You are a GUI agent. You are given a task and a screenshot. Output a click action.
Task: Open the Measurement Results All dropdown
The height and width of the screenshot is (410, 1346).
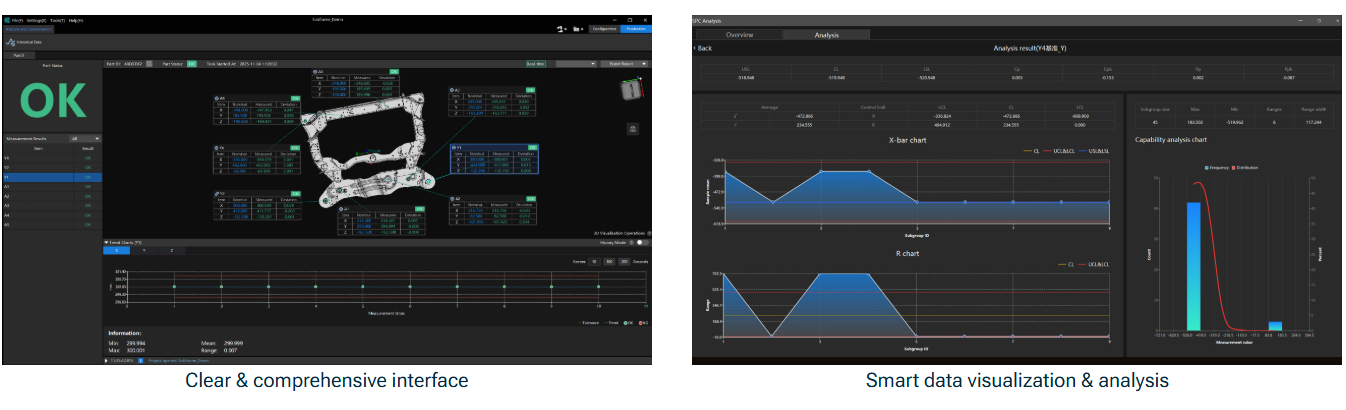[85, 138]
